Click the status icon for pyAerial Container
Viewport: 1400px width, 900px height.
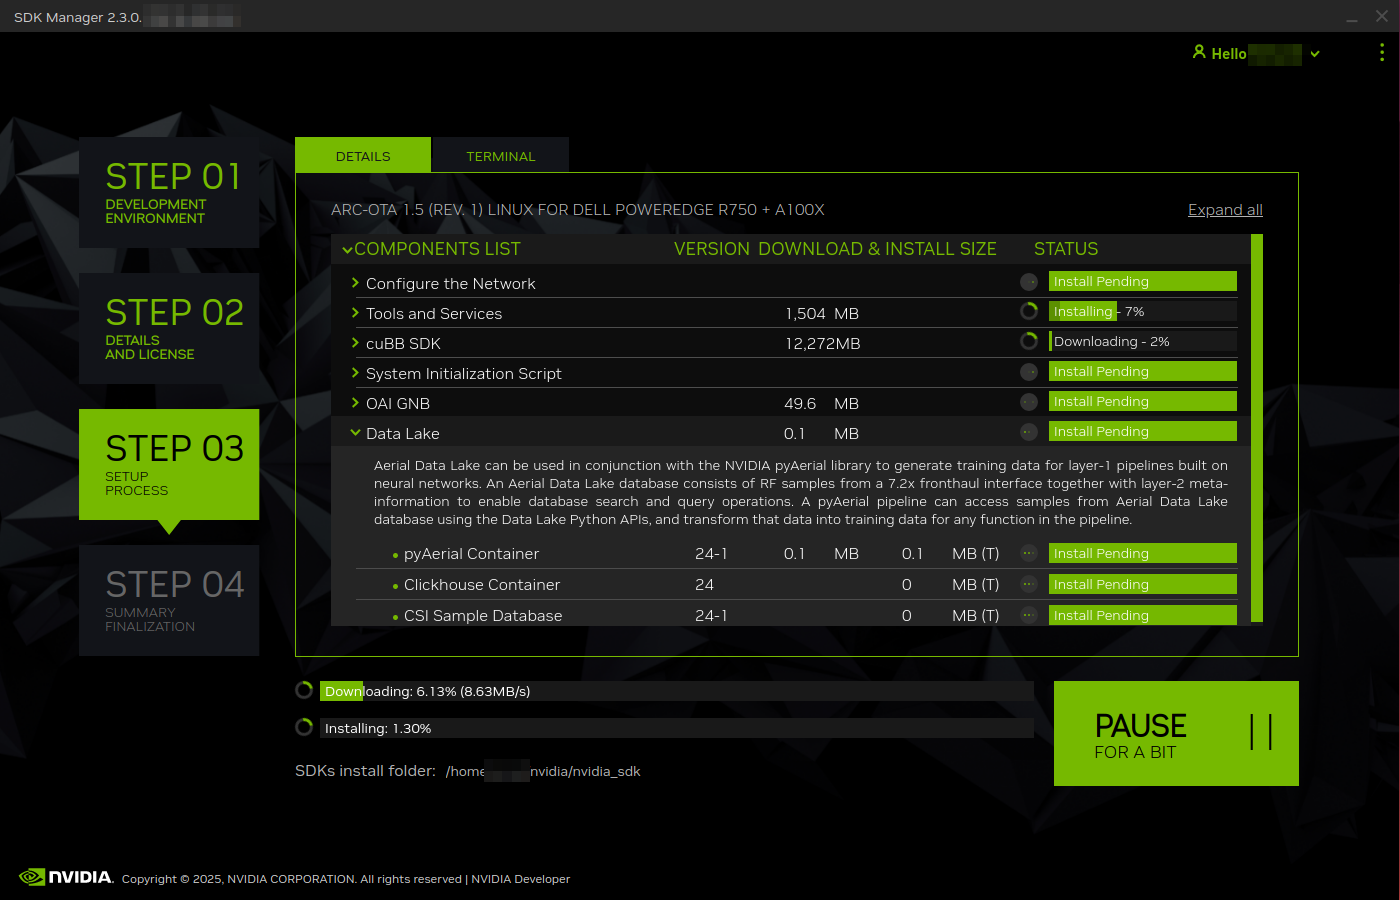click(x=1029, y=553)
